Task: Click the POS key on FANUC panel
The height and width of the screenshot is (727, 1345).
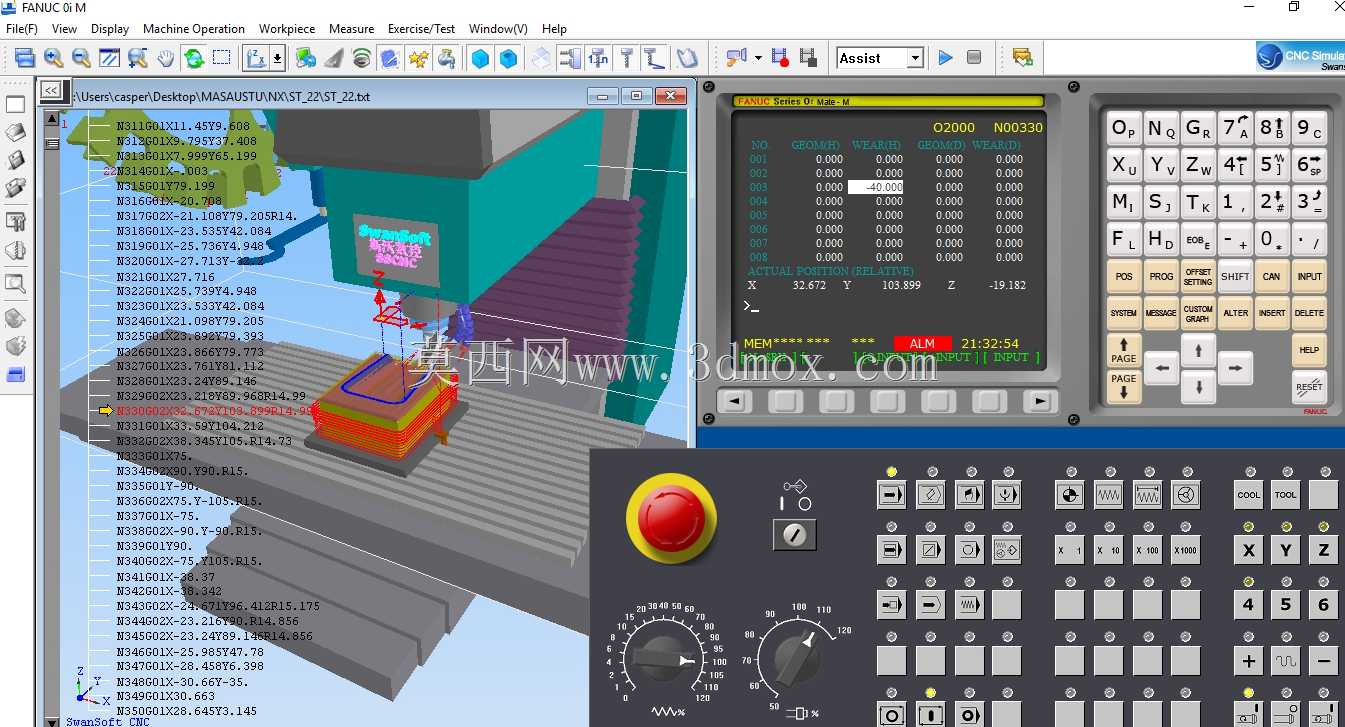Action: click(1124, 277)
